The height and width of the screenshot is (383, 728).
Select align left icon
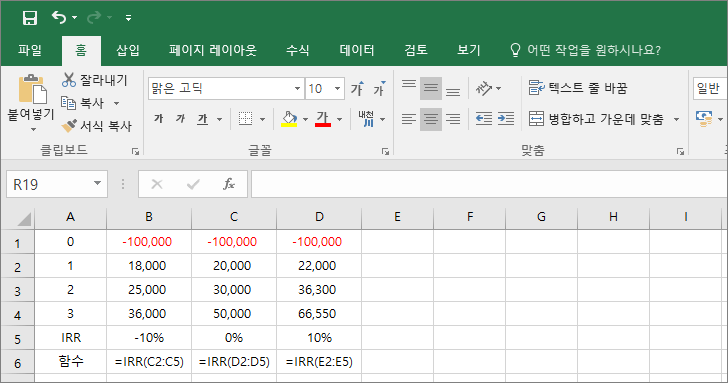pos(409,119)
